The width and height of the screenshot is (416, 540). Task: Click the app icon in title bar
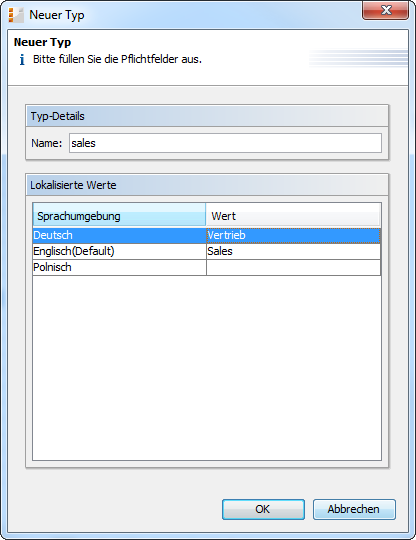pyautogui.click(x=16, y=15)
